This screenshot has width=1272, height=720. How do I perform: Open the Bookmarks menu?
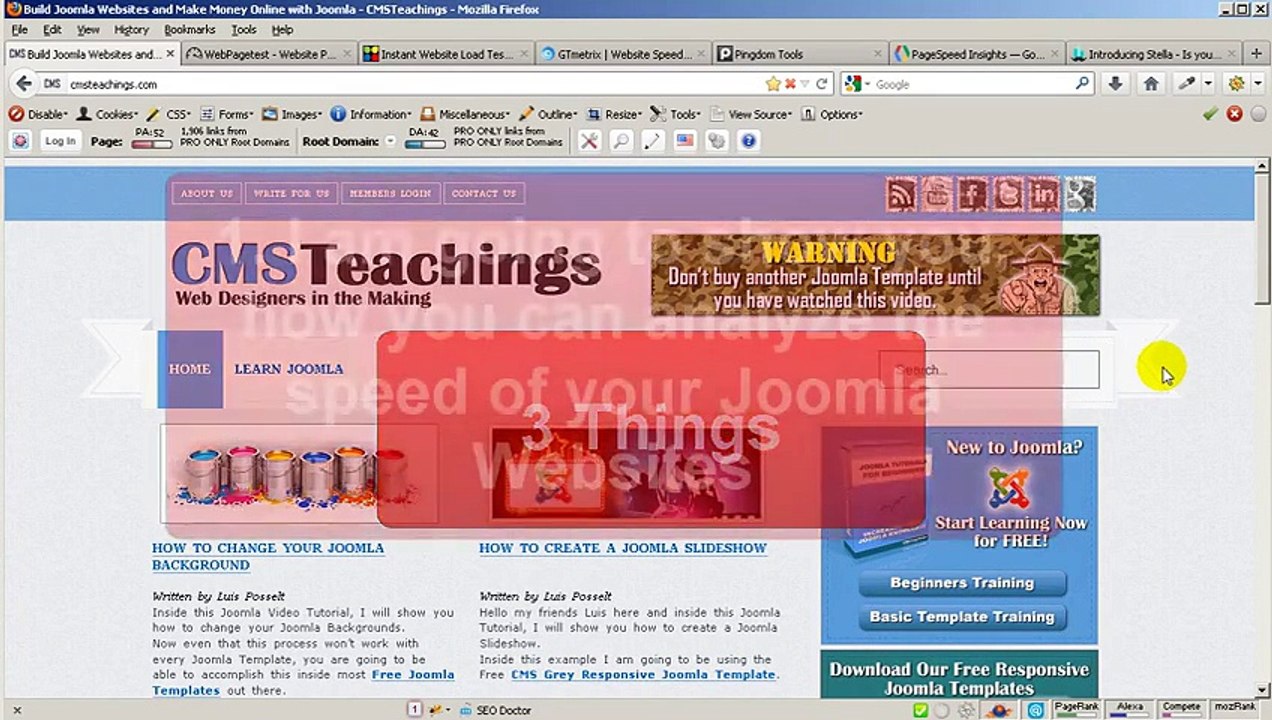click(189, 30)
